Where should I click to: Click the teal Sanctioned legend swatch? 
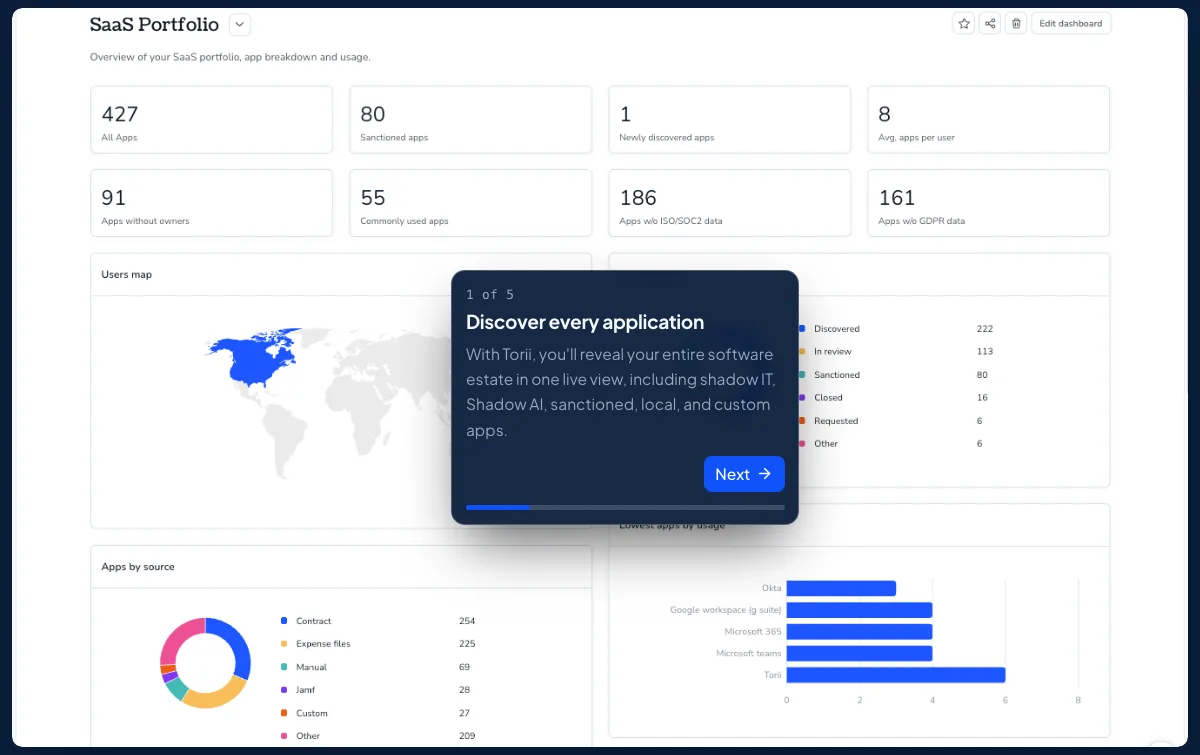coord(802,375)
